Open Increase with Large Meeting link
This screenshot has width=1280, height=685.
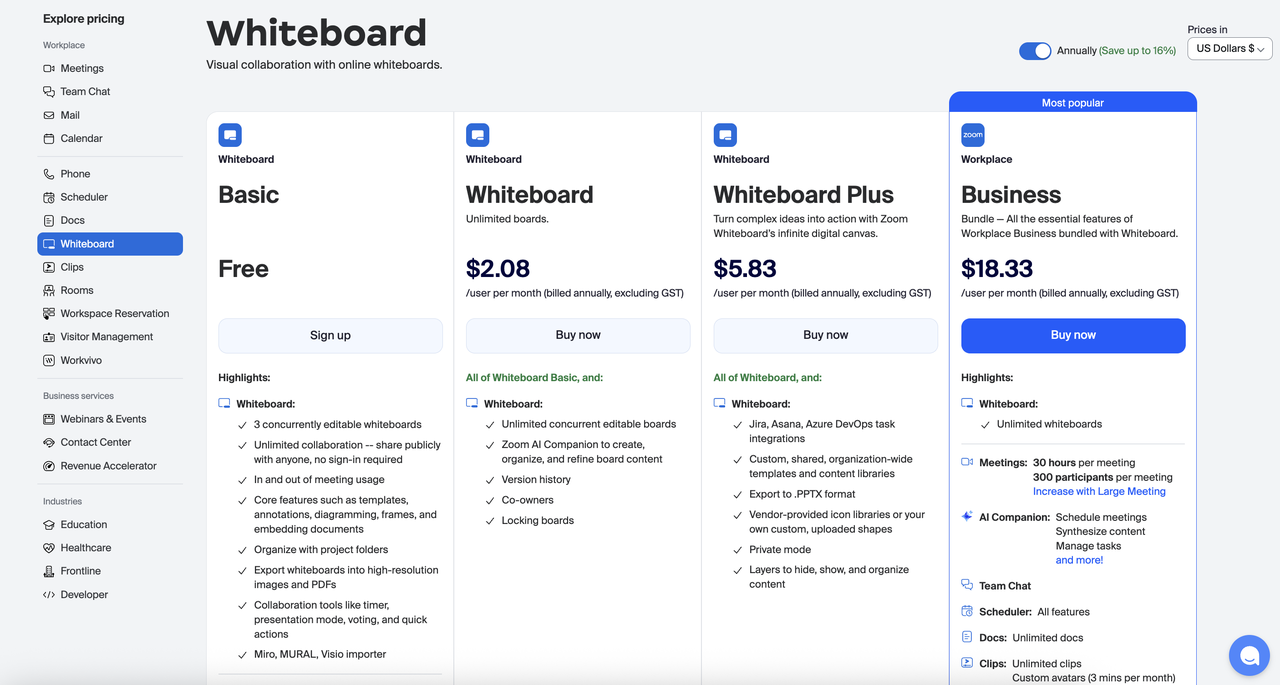(x=1099, y=491)
